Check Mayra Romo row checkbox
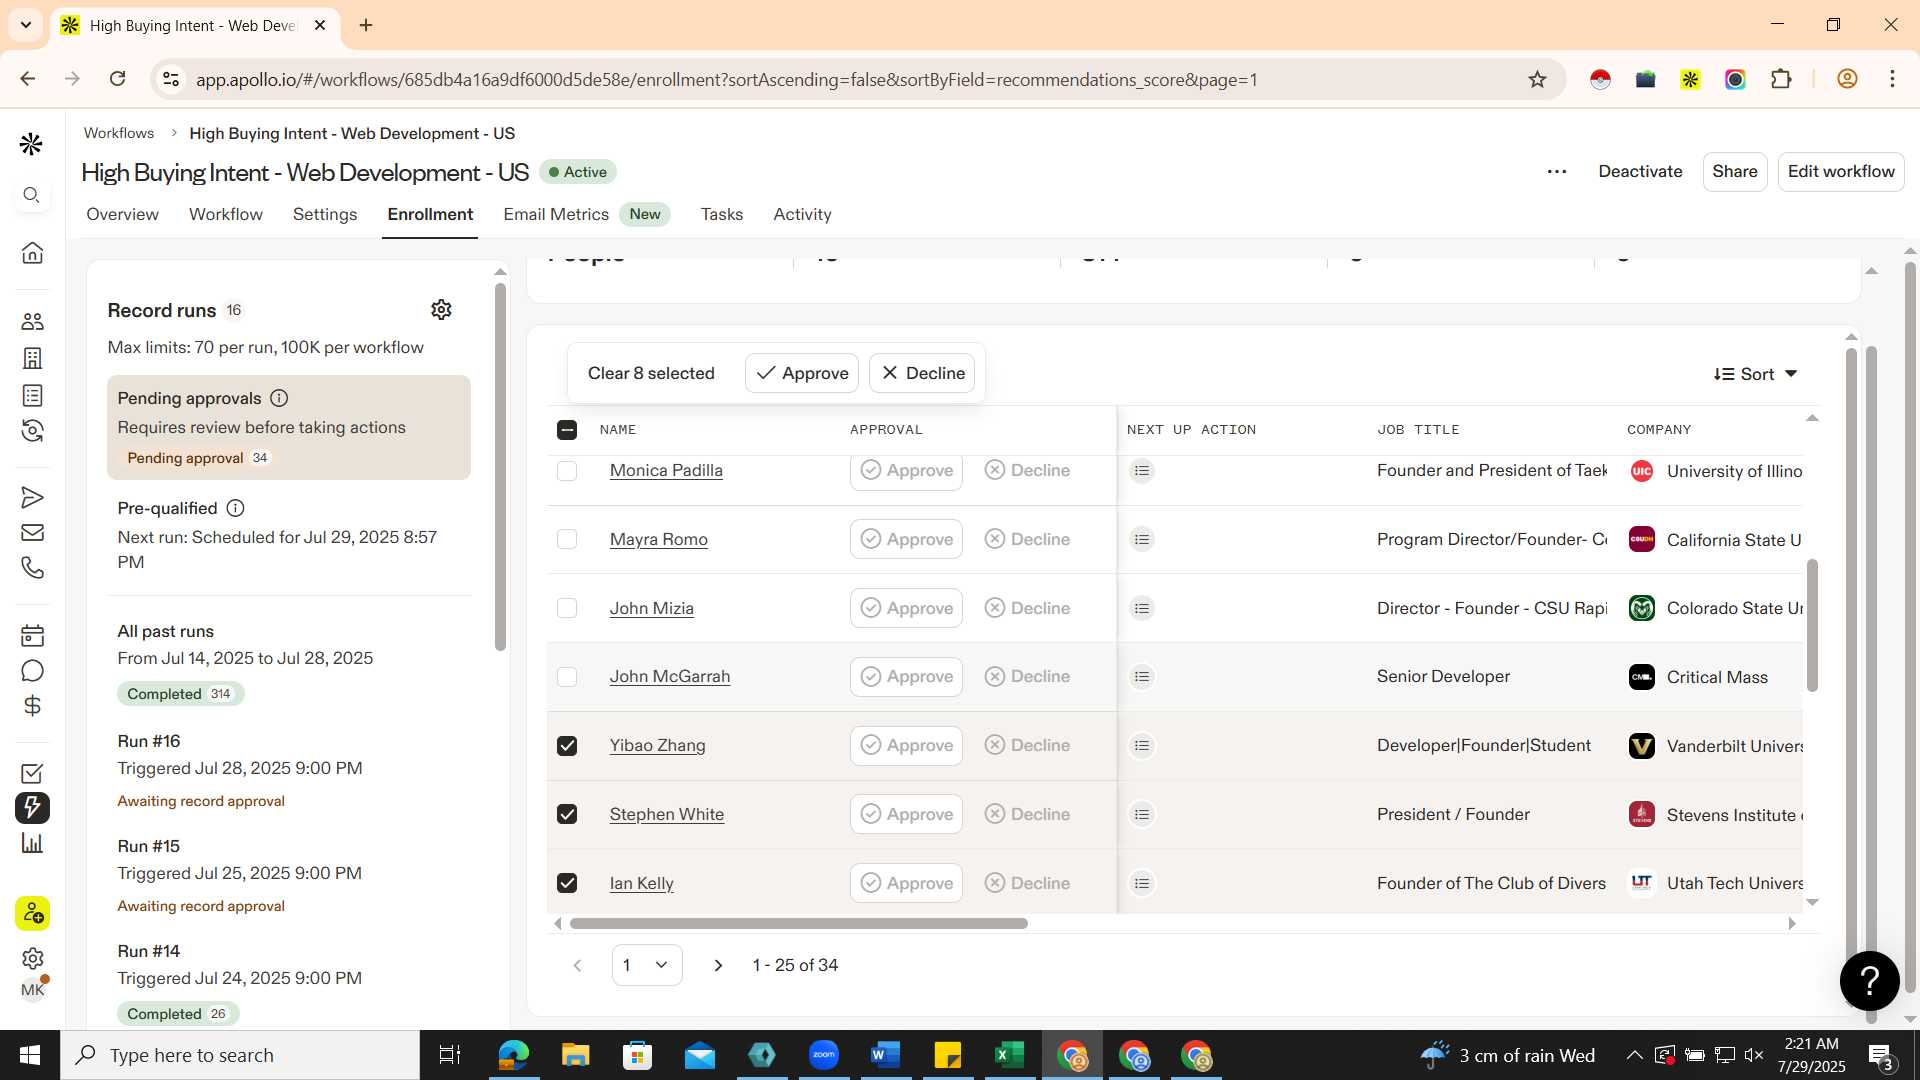1920x1080 pixels. pos(567,539)
